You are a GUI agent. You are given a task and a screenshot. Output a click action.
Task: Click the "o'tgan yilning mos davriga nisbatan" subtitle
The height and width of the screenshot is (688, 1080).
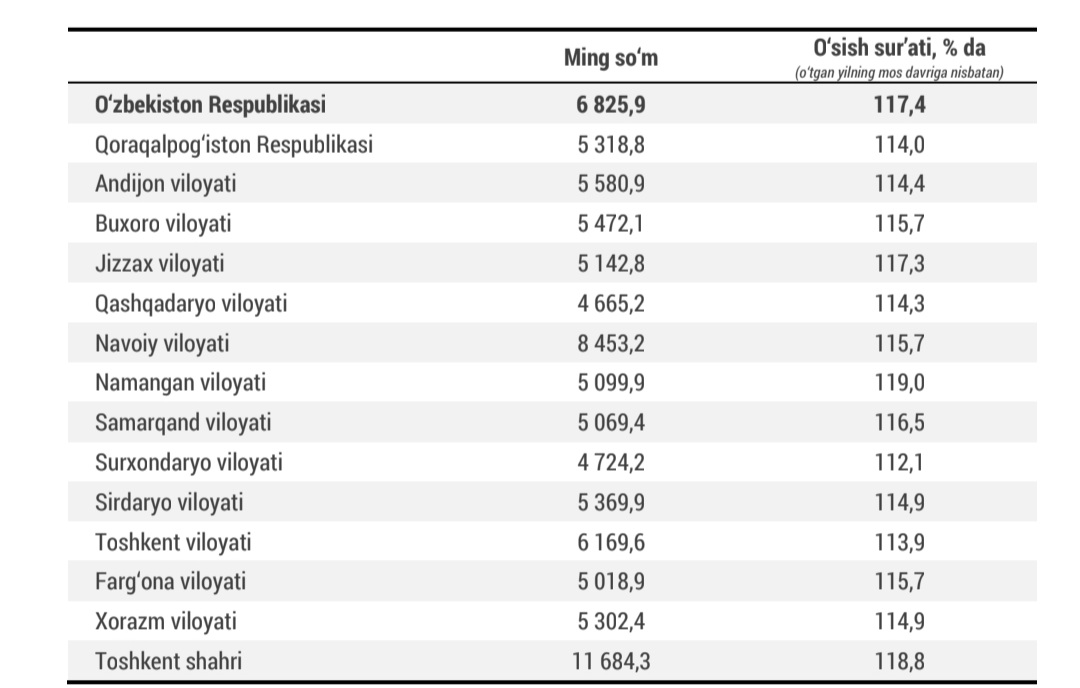(900, 73)
